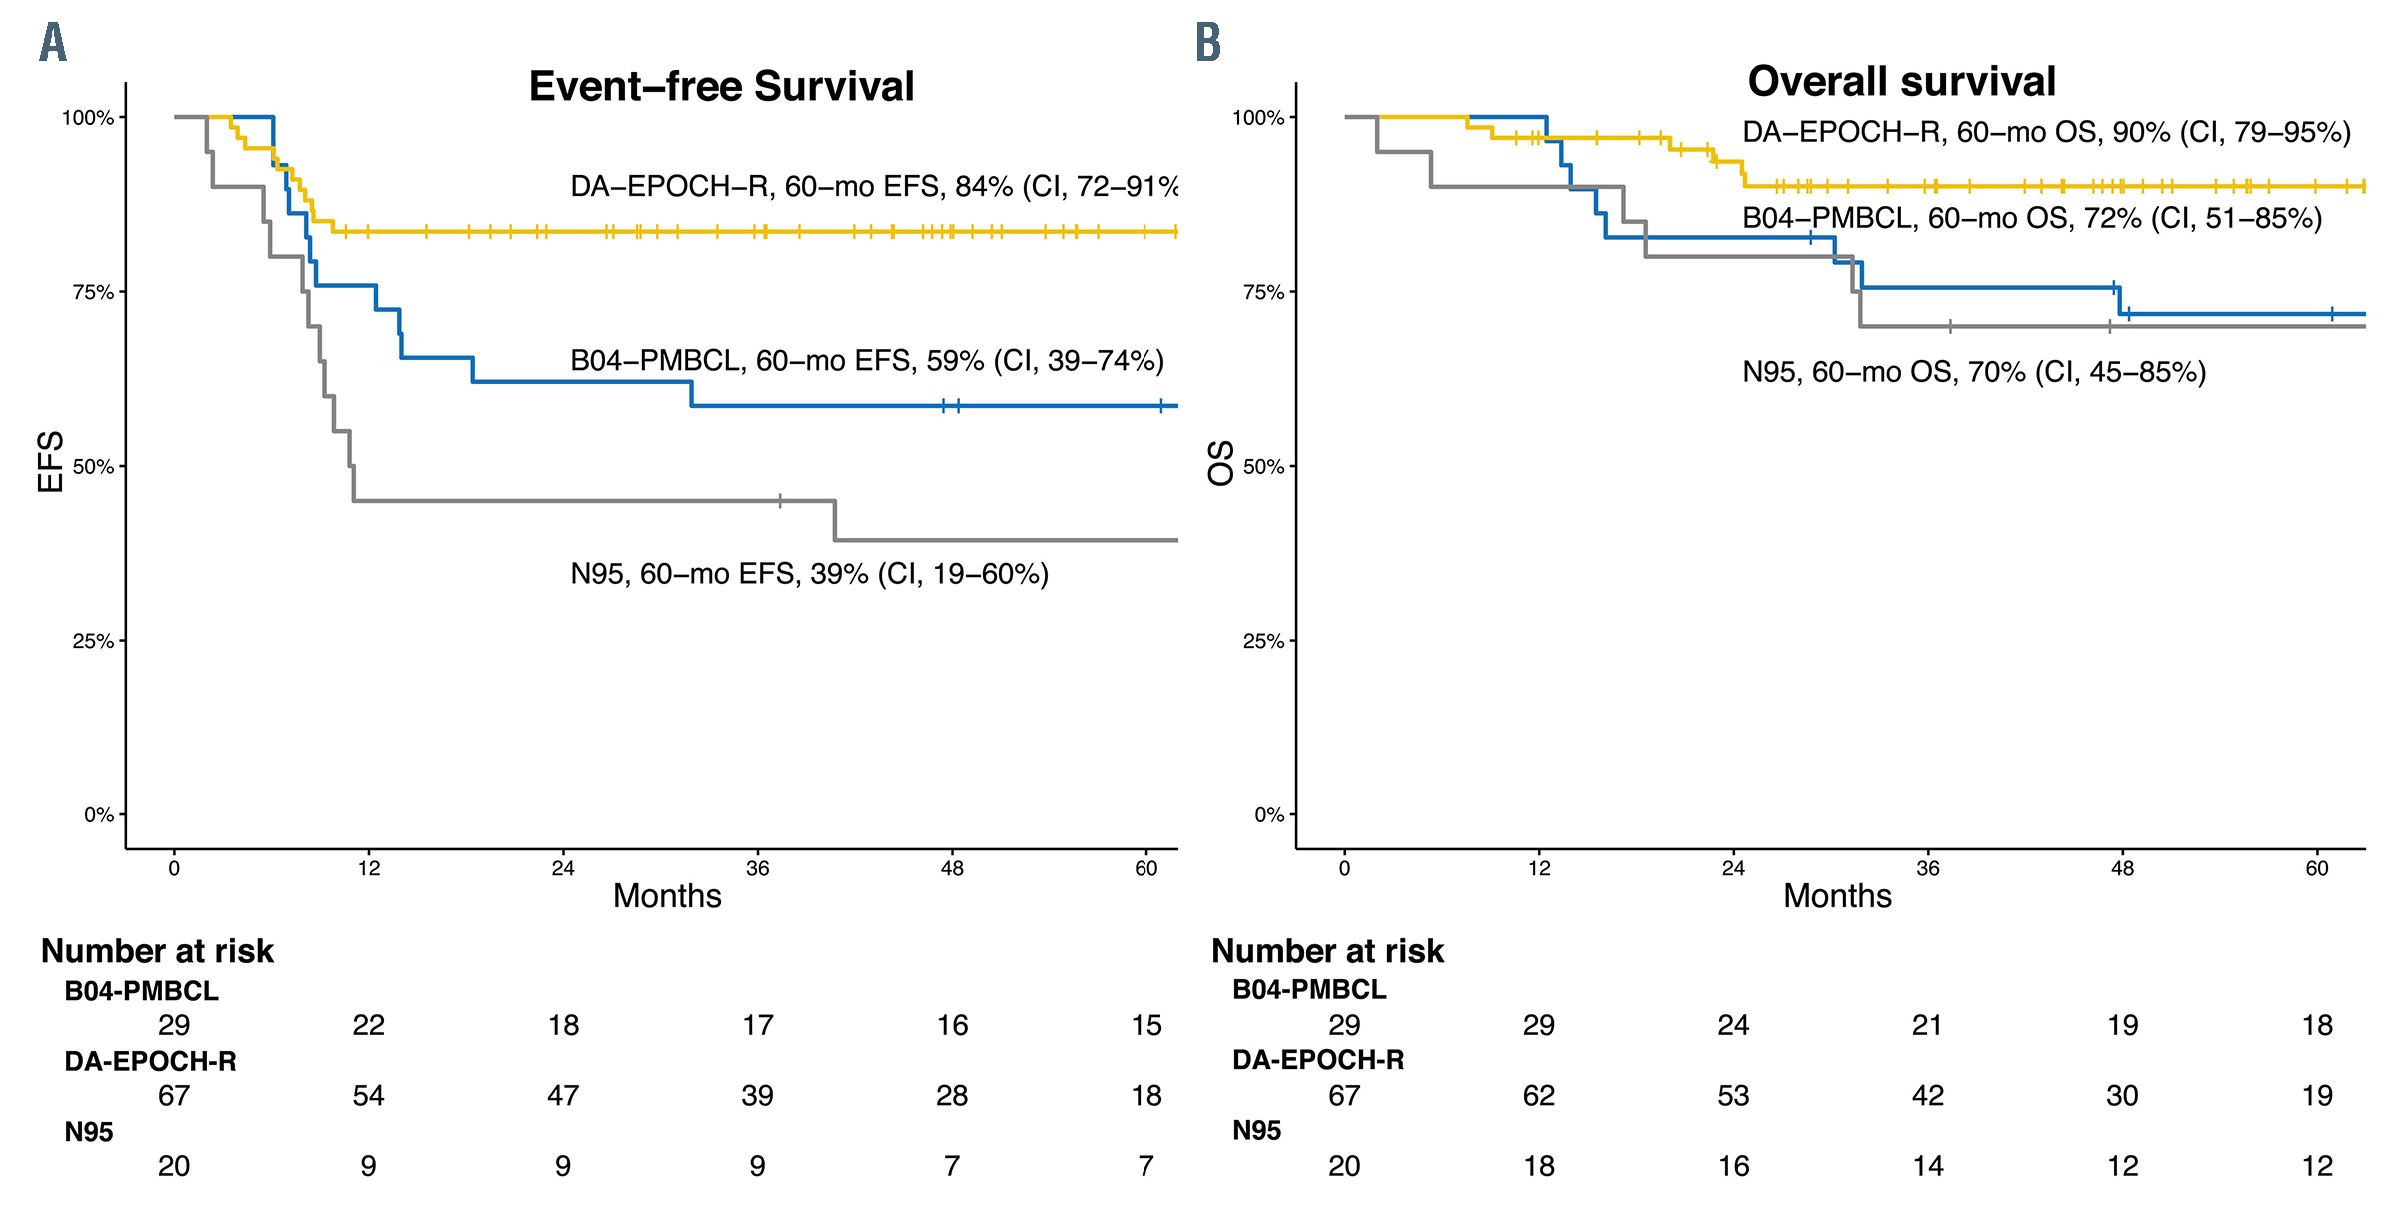Screen dimensions: 2382x1211
Task: Click the Months label under Overall survival chart
Action: click(x=1837, y=896)
